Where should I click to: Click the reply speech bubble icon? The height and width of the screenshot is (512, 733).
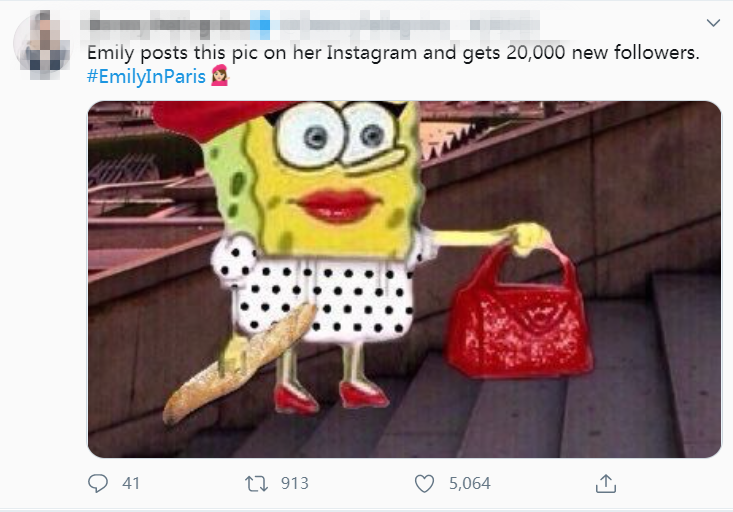(98, 483)
